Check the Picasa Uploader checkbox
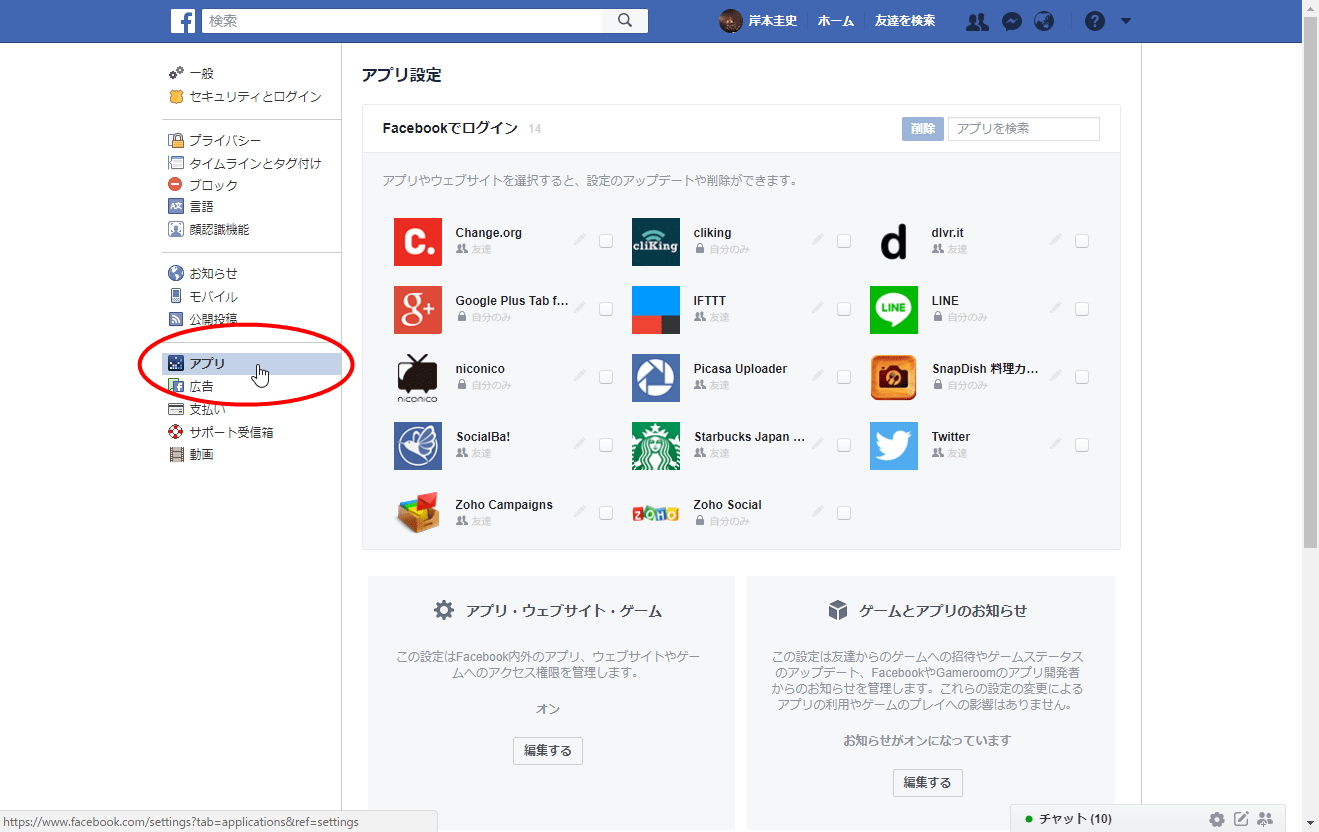 (x=844, y=377)
